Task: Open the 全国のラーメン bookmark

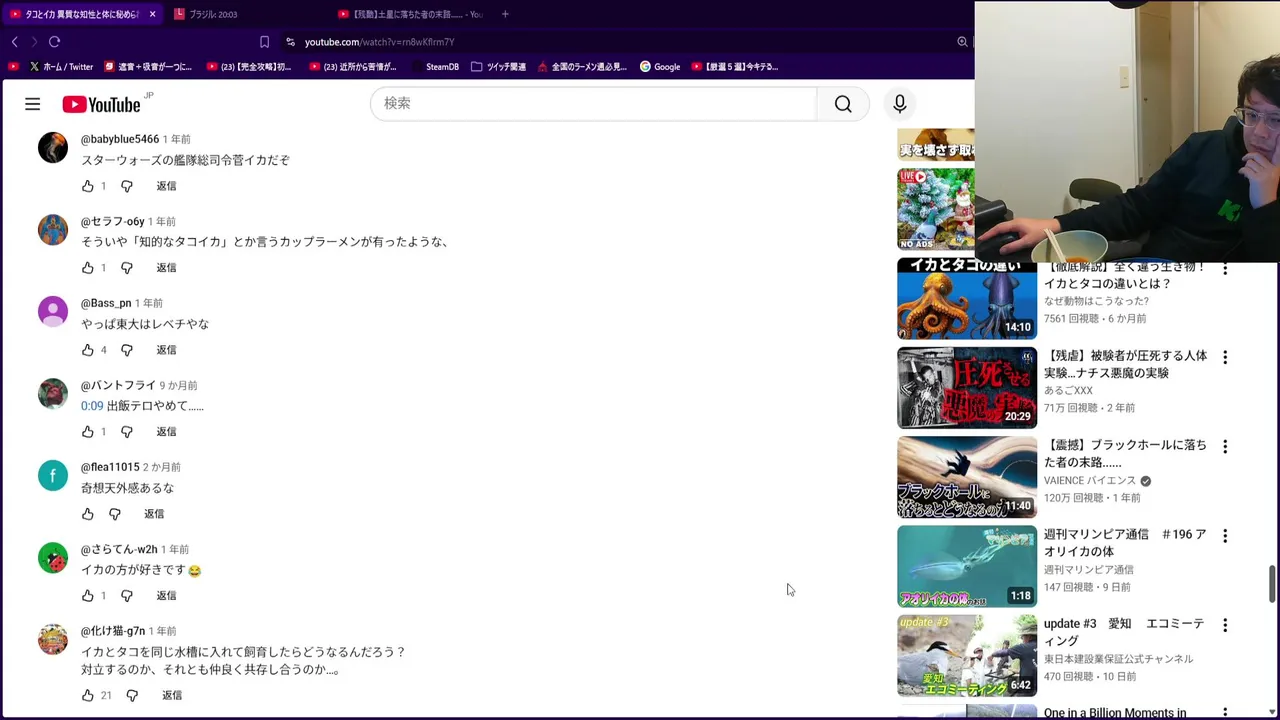Action: 582,67
